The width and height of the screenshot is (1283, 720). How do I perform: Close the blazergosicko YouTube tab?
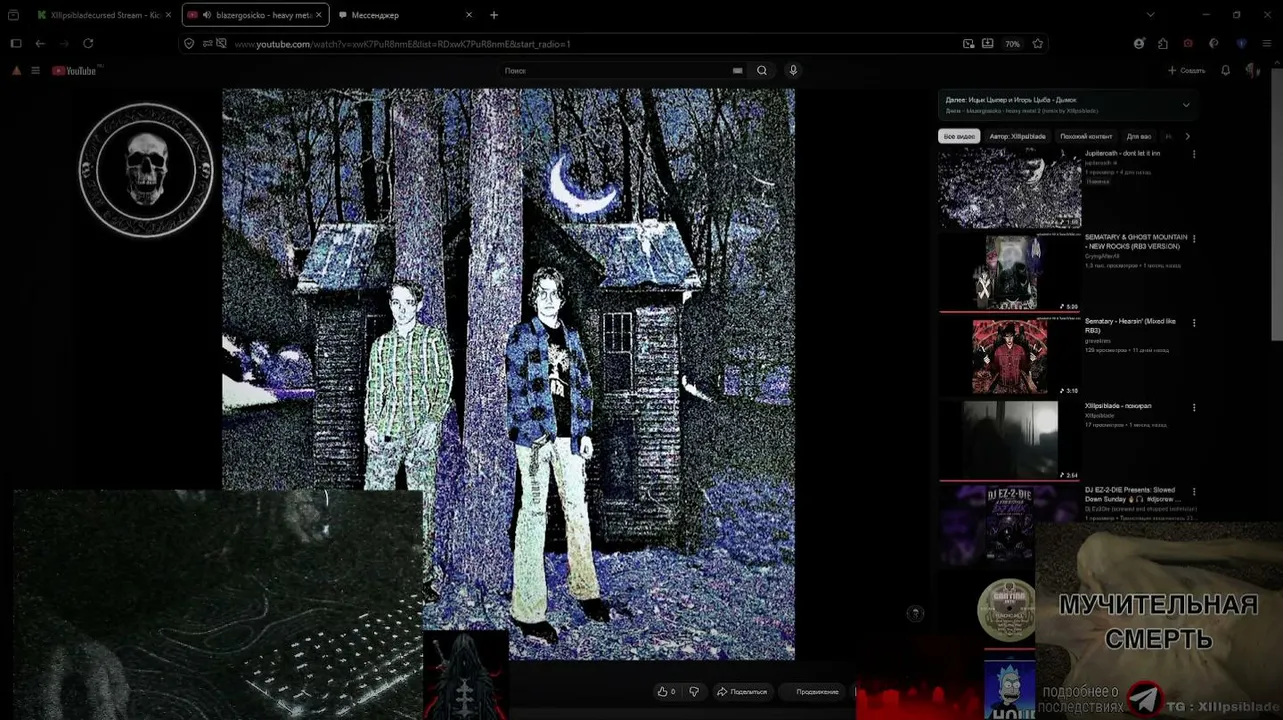pyautogui.click(x=320, y=15)
